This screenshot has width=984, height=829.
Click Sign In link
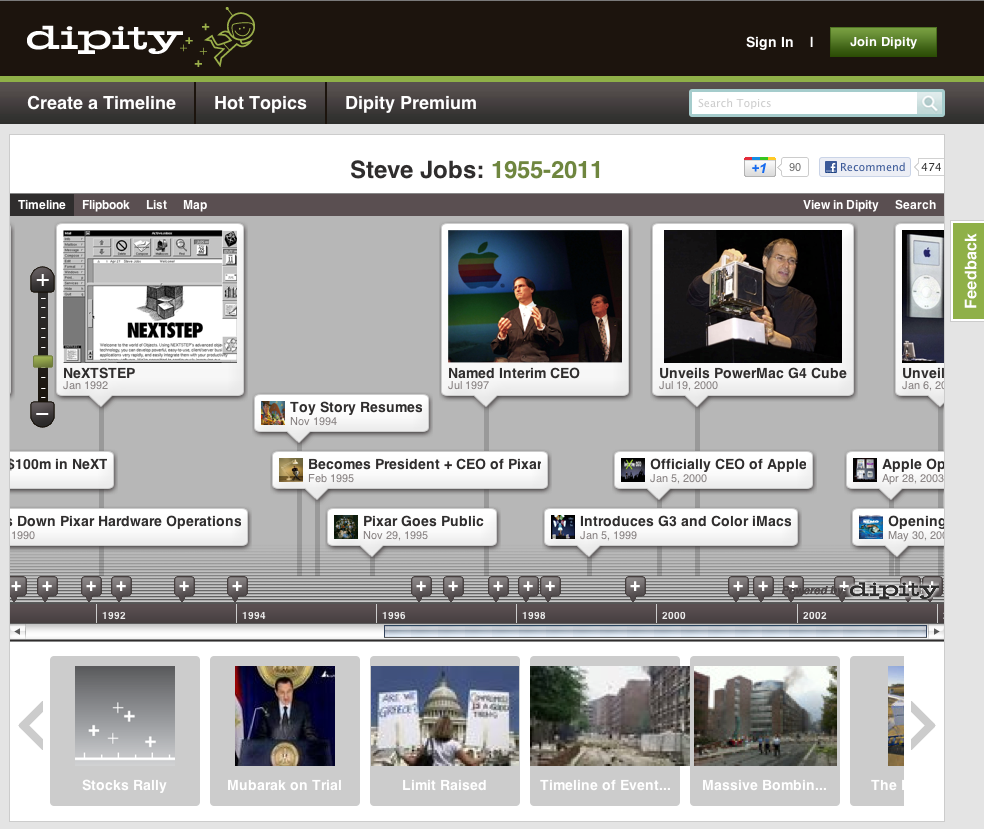pyautogui.click(x=769, y=42)
